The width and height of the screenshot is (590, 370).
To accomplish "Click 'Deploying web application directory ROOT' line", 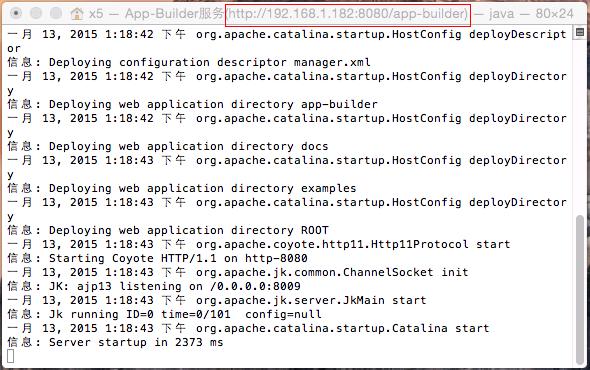I will (168, 230).
